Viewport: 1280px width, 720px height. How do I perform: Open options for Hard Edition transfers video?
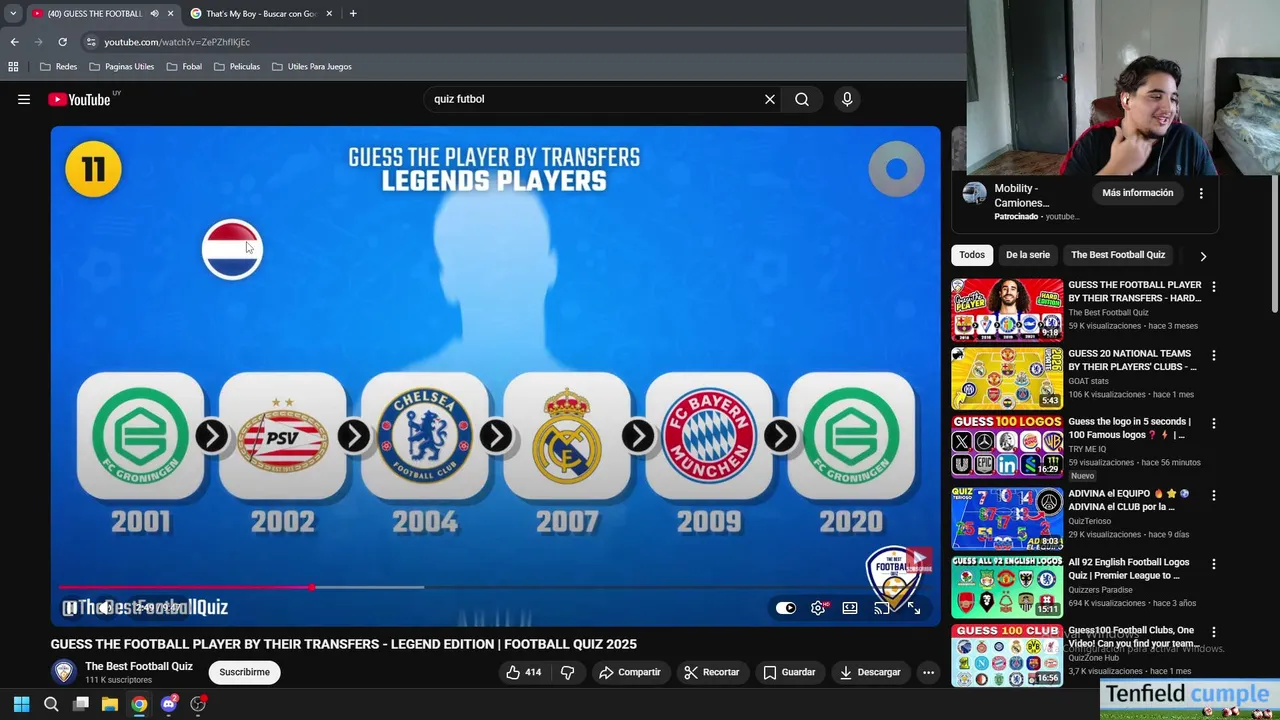[x=1214, y=287]
